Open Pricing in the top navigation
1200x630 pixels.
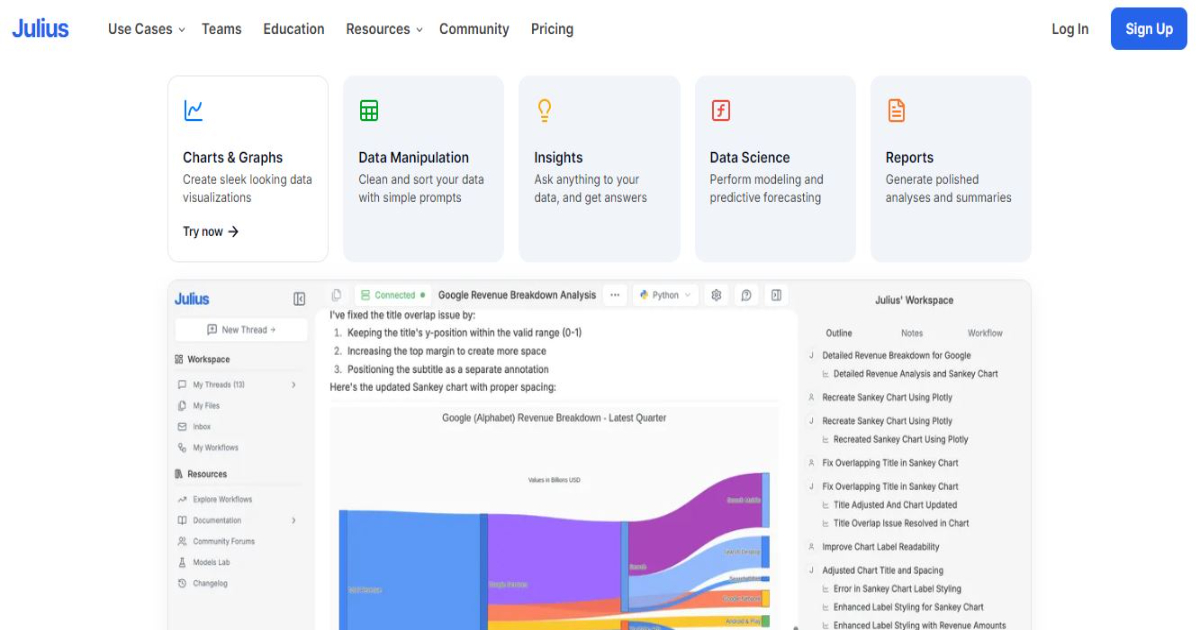point(552,29)
